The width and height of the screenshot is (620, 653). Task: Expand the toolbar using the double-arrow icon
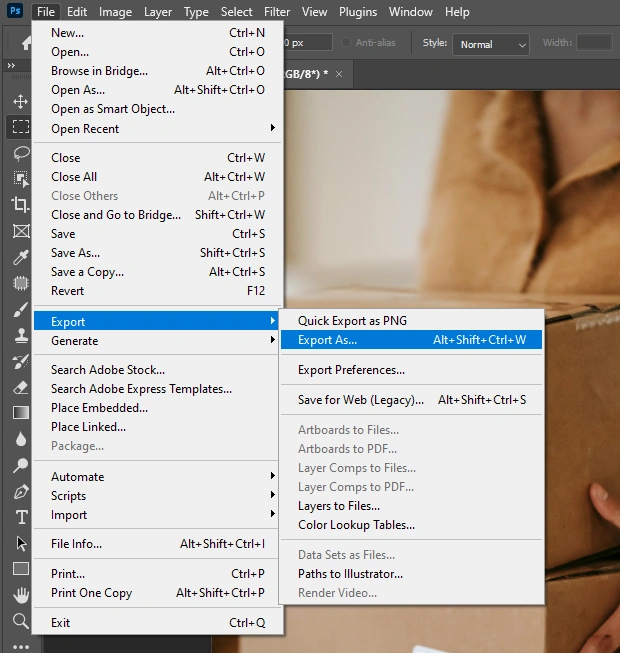click(11, 65)
